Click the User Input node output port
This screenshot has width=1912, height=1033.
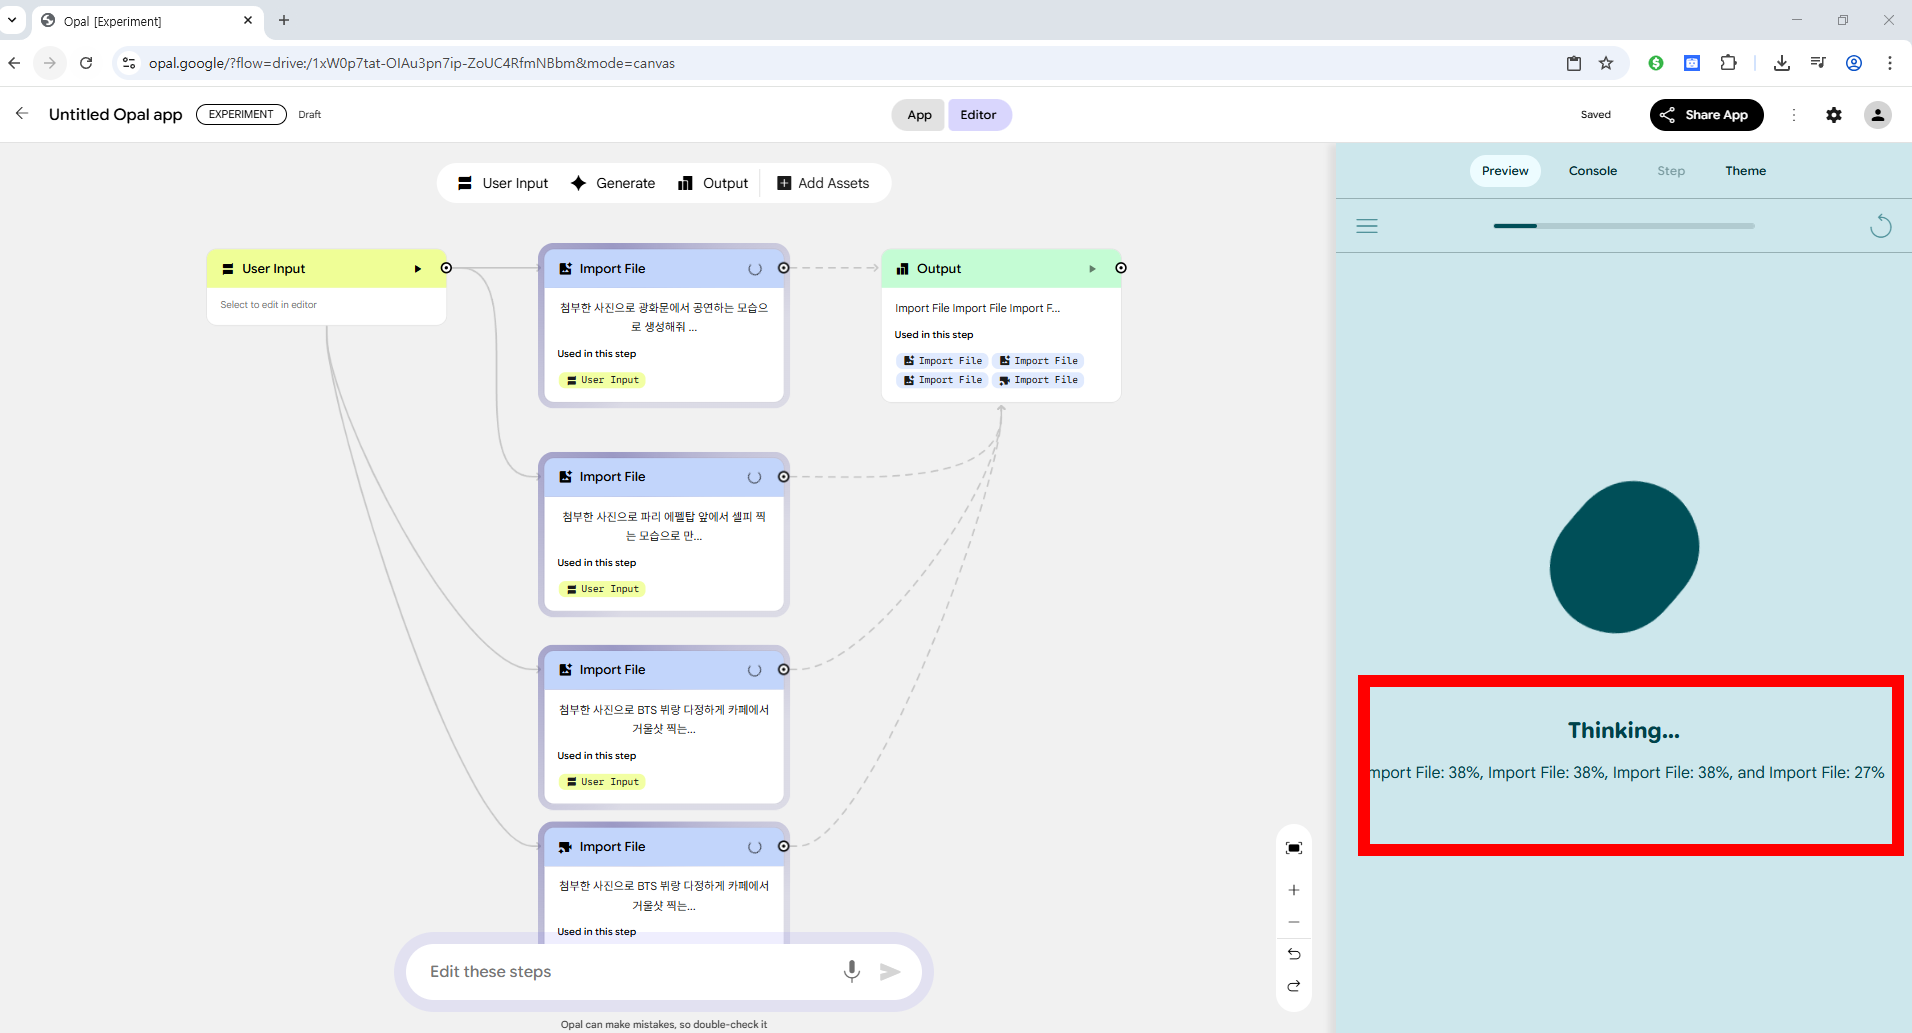(x=447, y=268)
